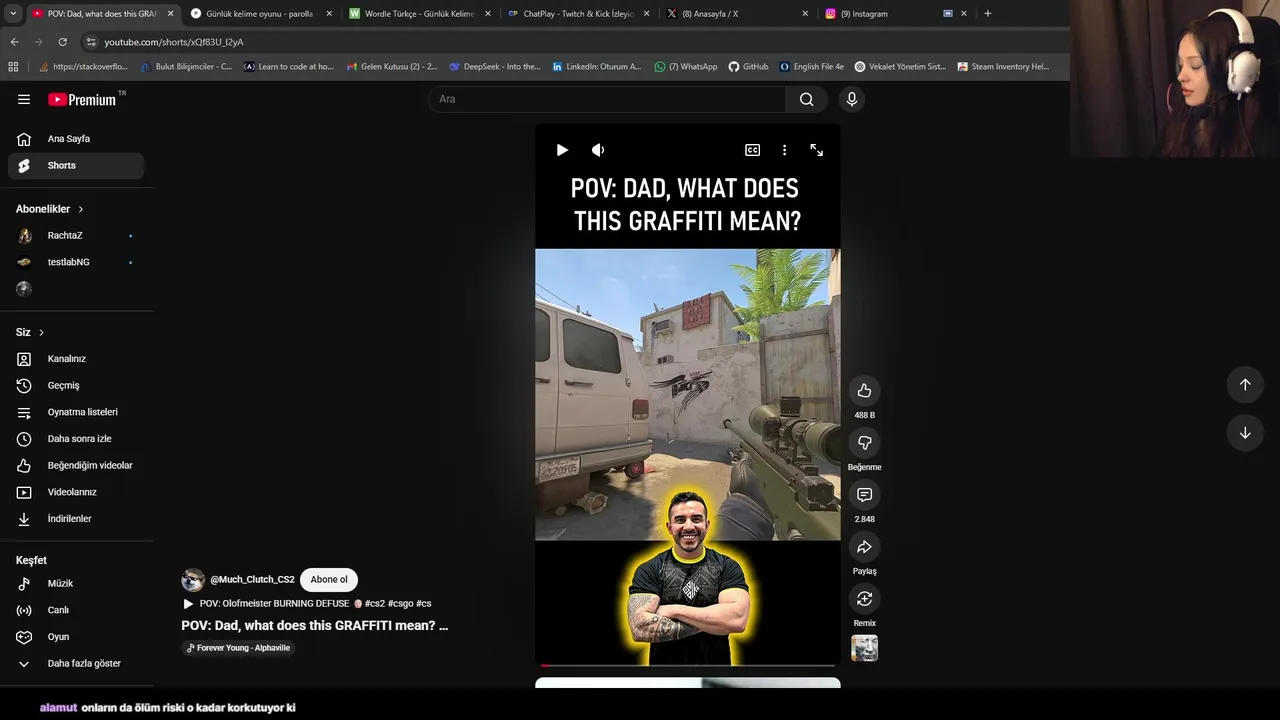Open the Olofmeister BURNING DEFUSE related video
This screenshot has height=720, width=1280.
tap(307, 604)
